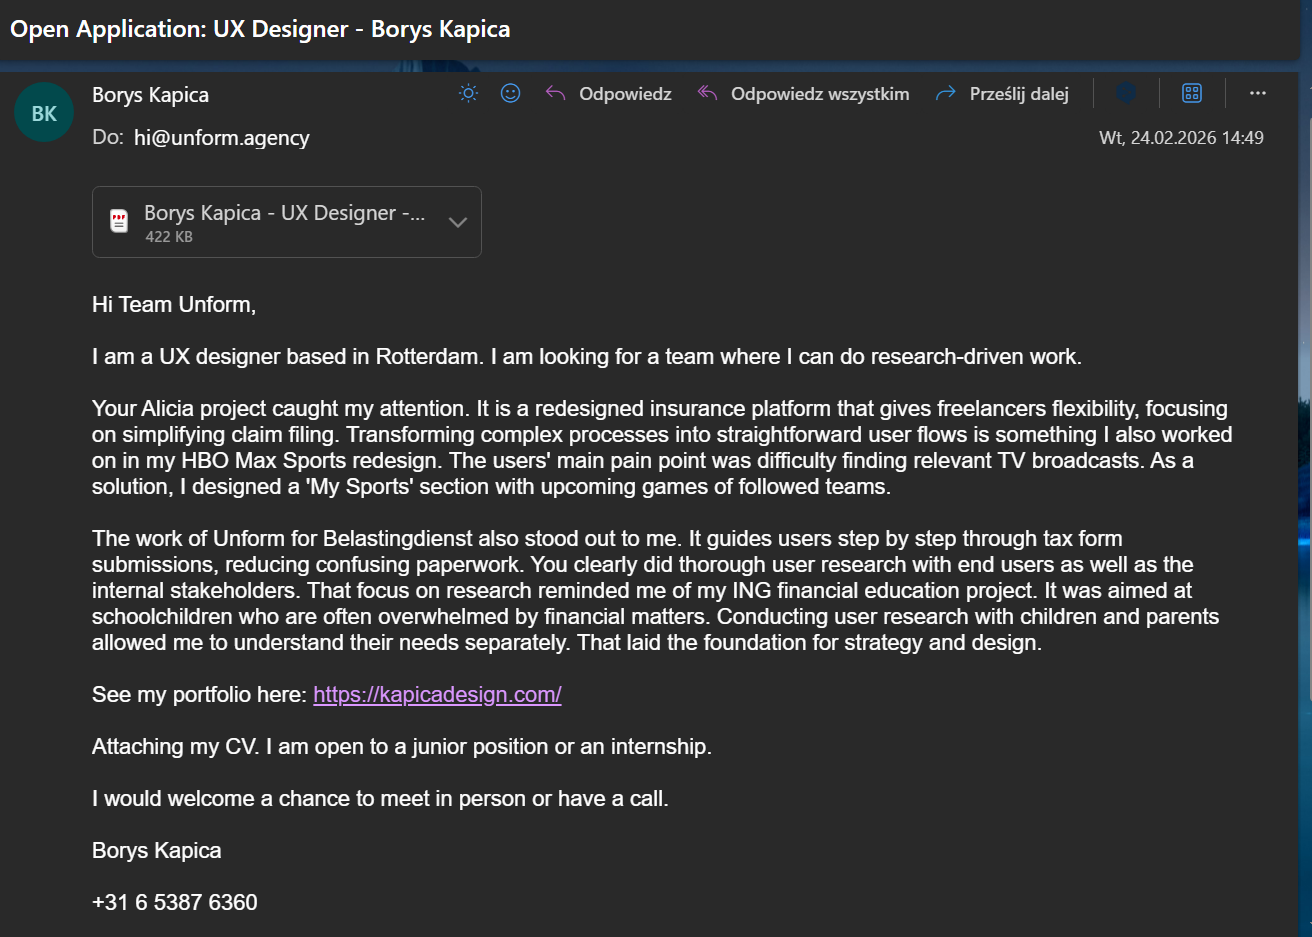The width and height of the screenshot is (1312, 937).
Task: Click the email date 24.02.2026 14:49
Action: tap(1181, 138)
